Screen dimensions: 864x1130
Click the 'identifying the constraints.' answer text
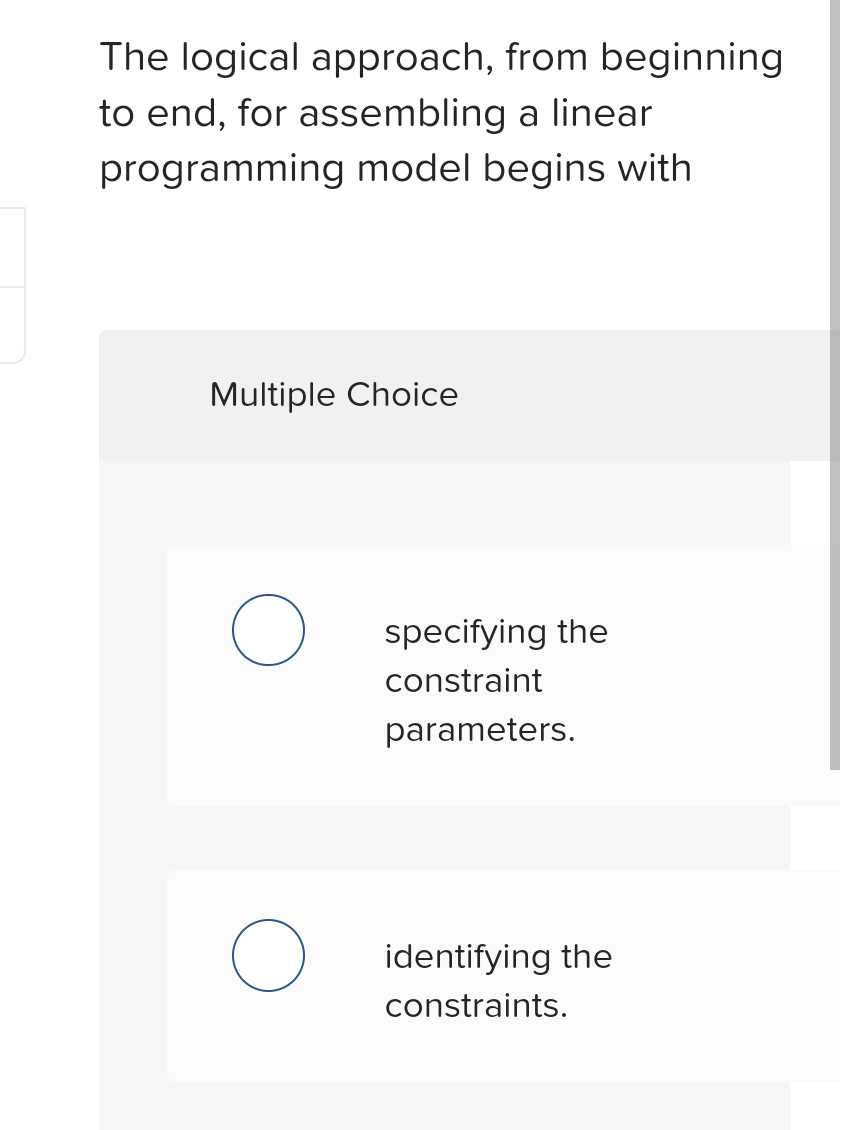498,981
